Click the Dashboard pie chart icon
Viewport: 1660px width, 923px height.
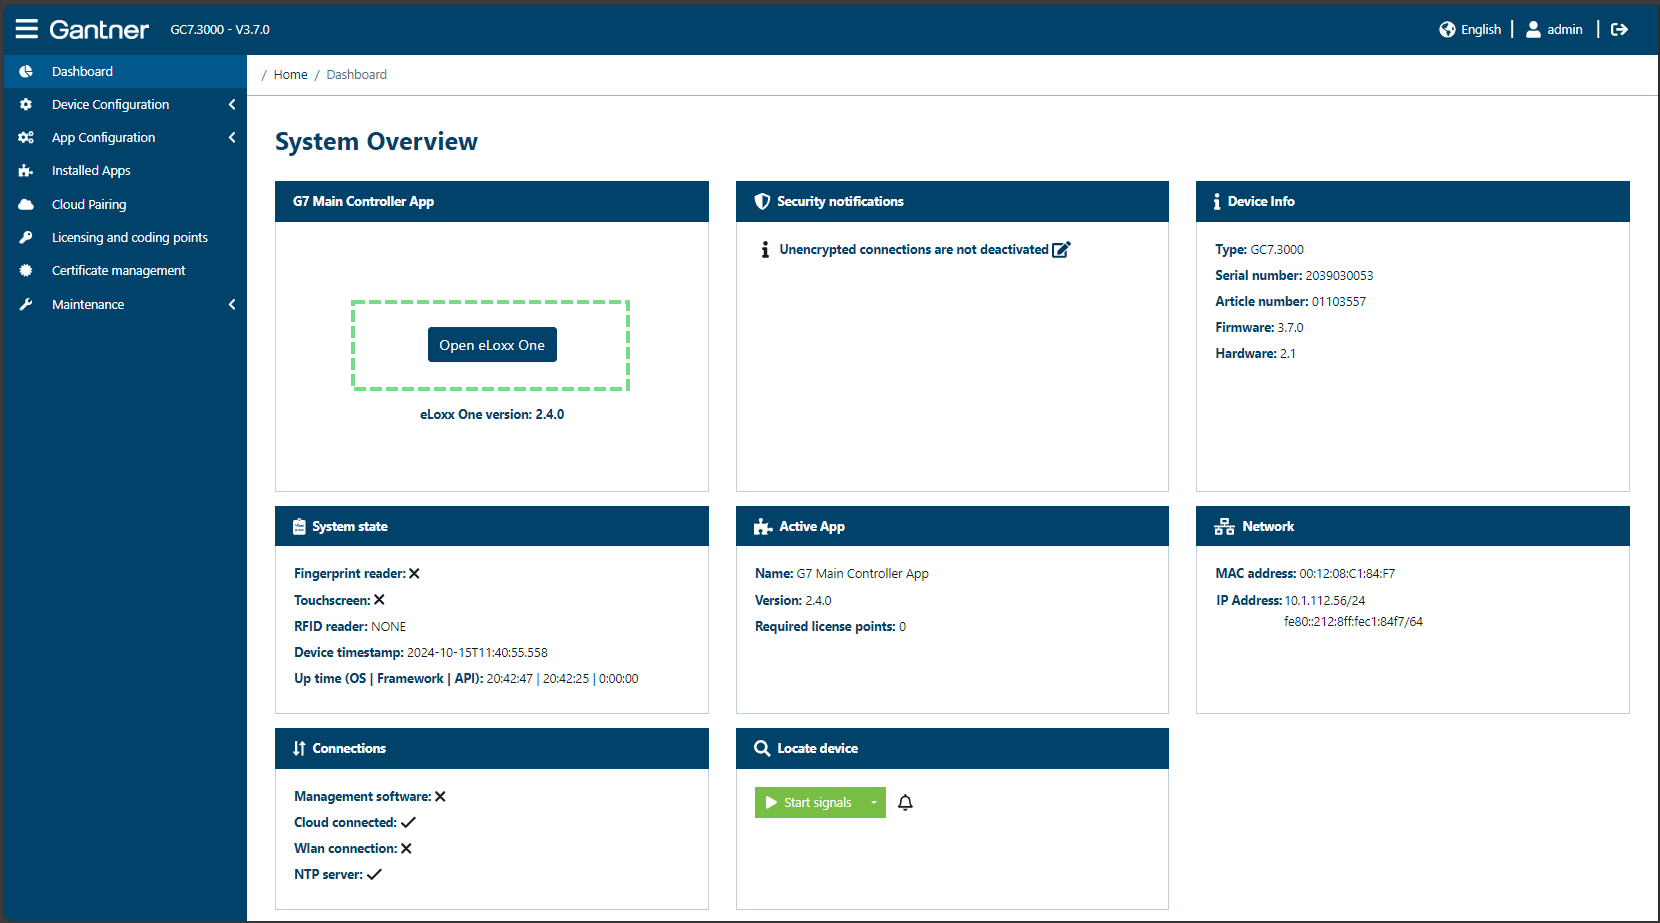point(26,71)
